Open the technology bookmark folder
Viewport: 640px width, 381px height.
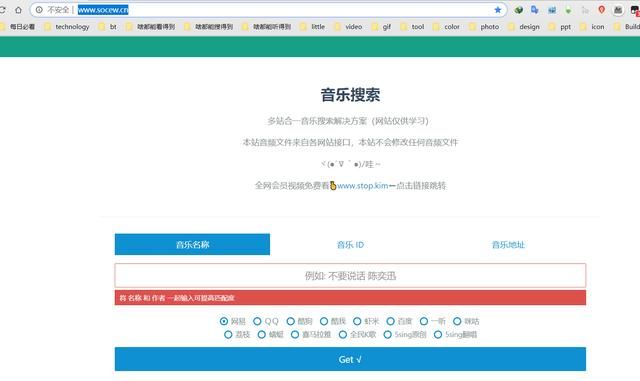point(67,27)
